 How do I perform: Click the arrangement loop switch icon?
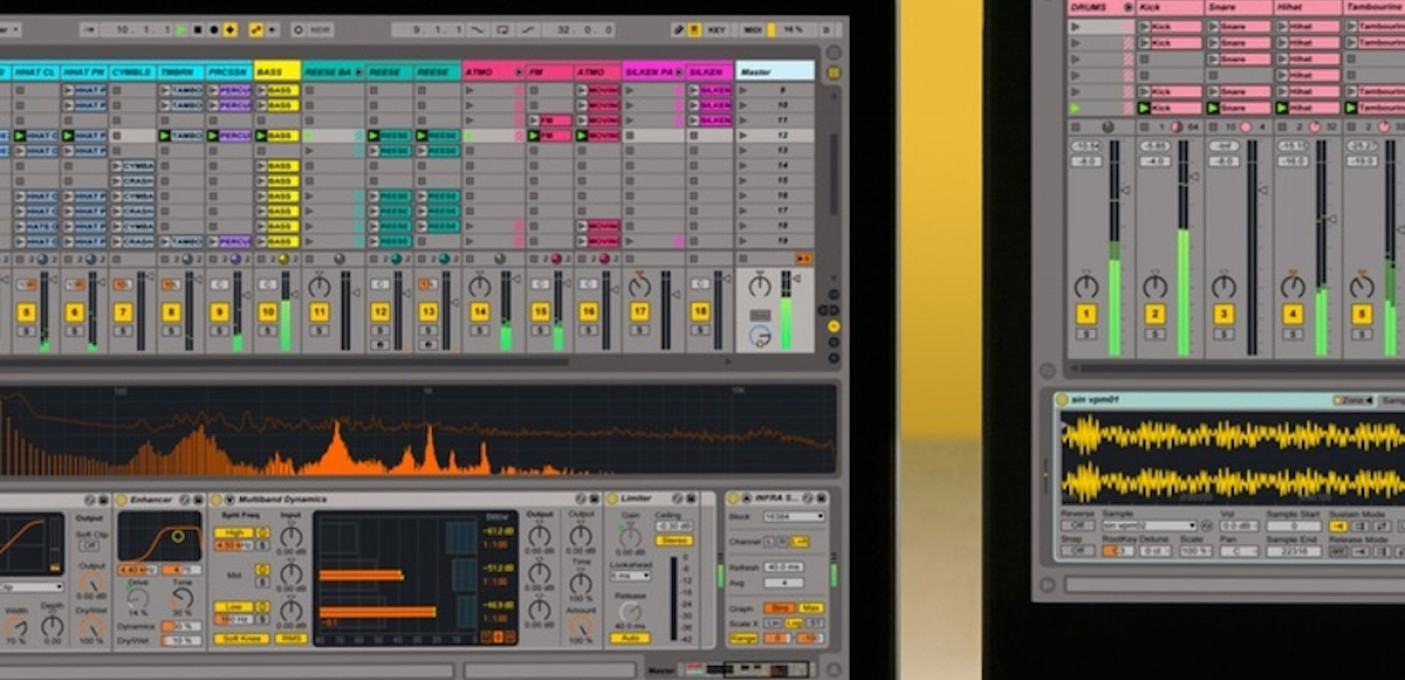click(x=503, y=30)
